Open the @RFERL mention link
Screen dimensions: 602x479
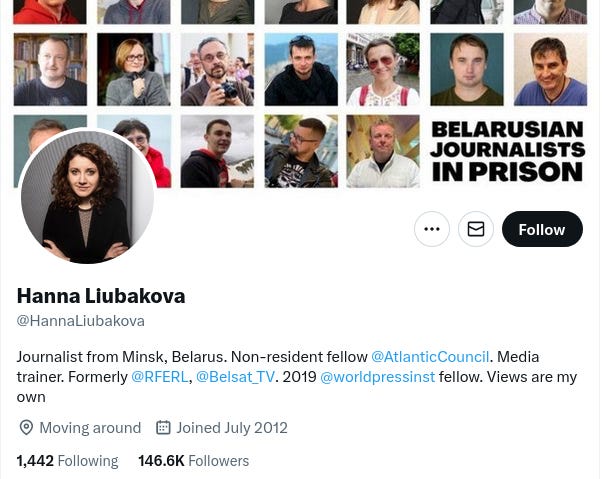(159, 377)
